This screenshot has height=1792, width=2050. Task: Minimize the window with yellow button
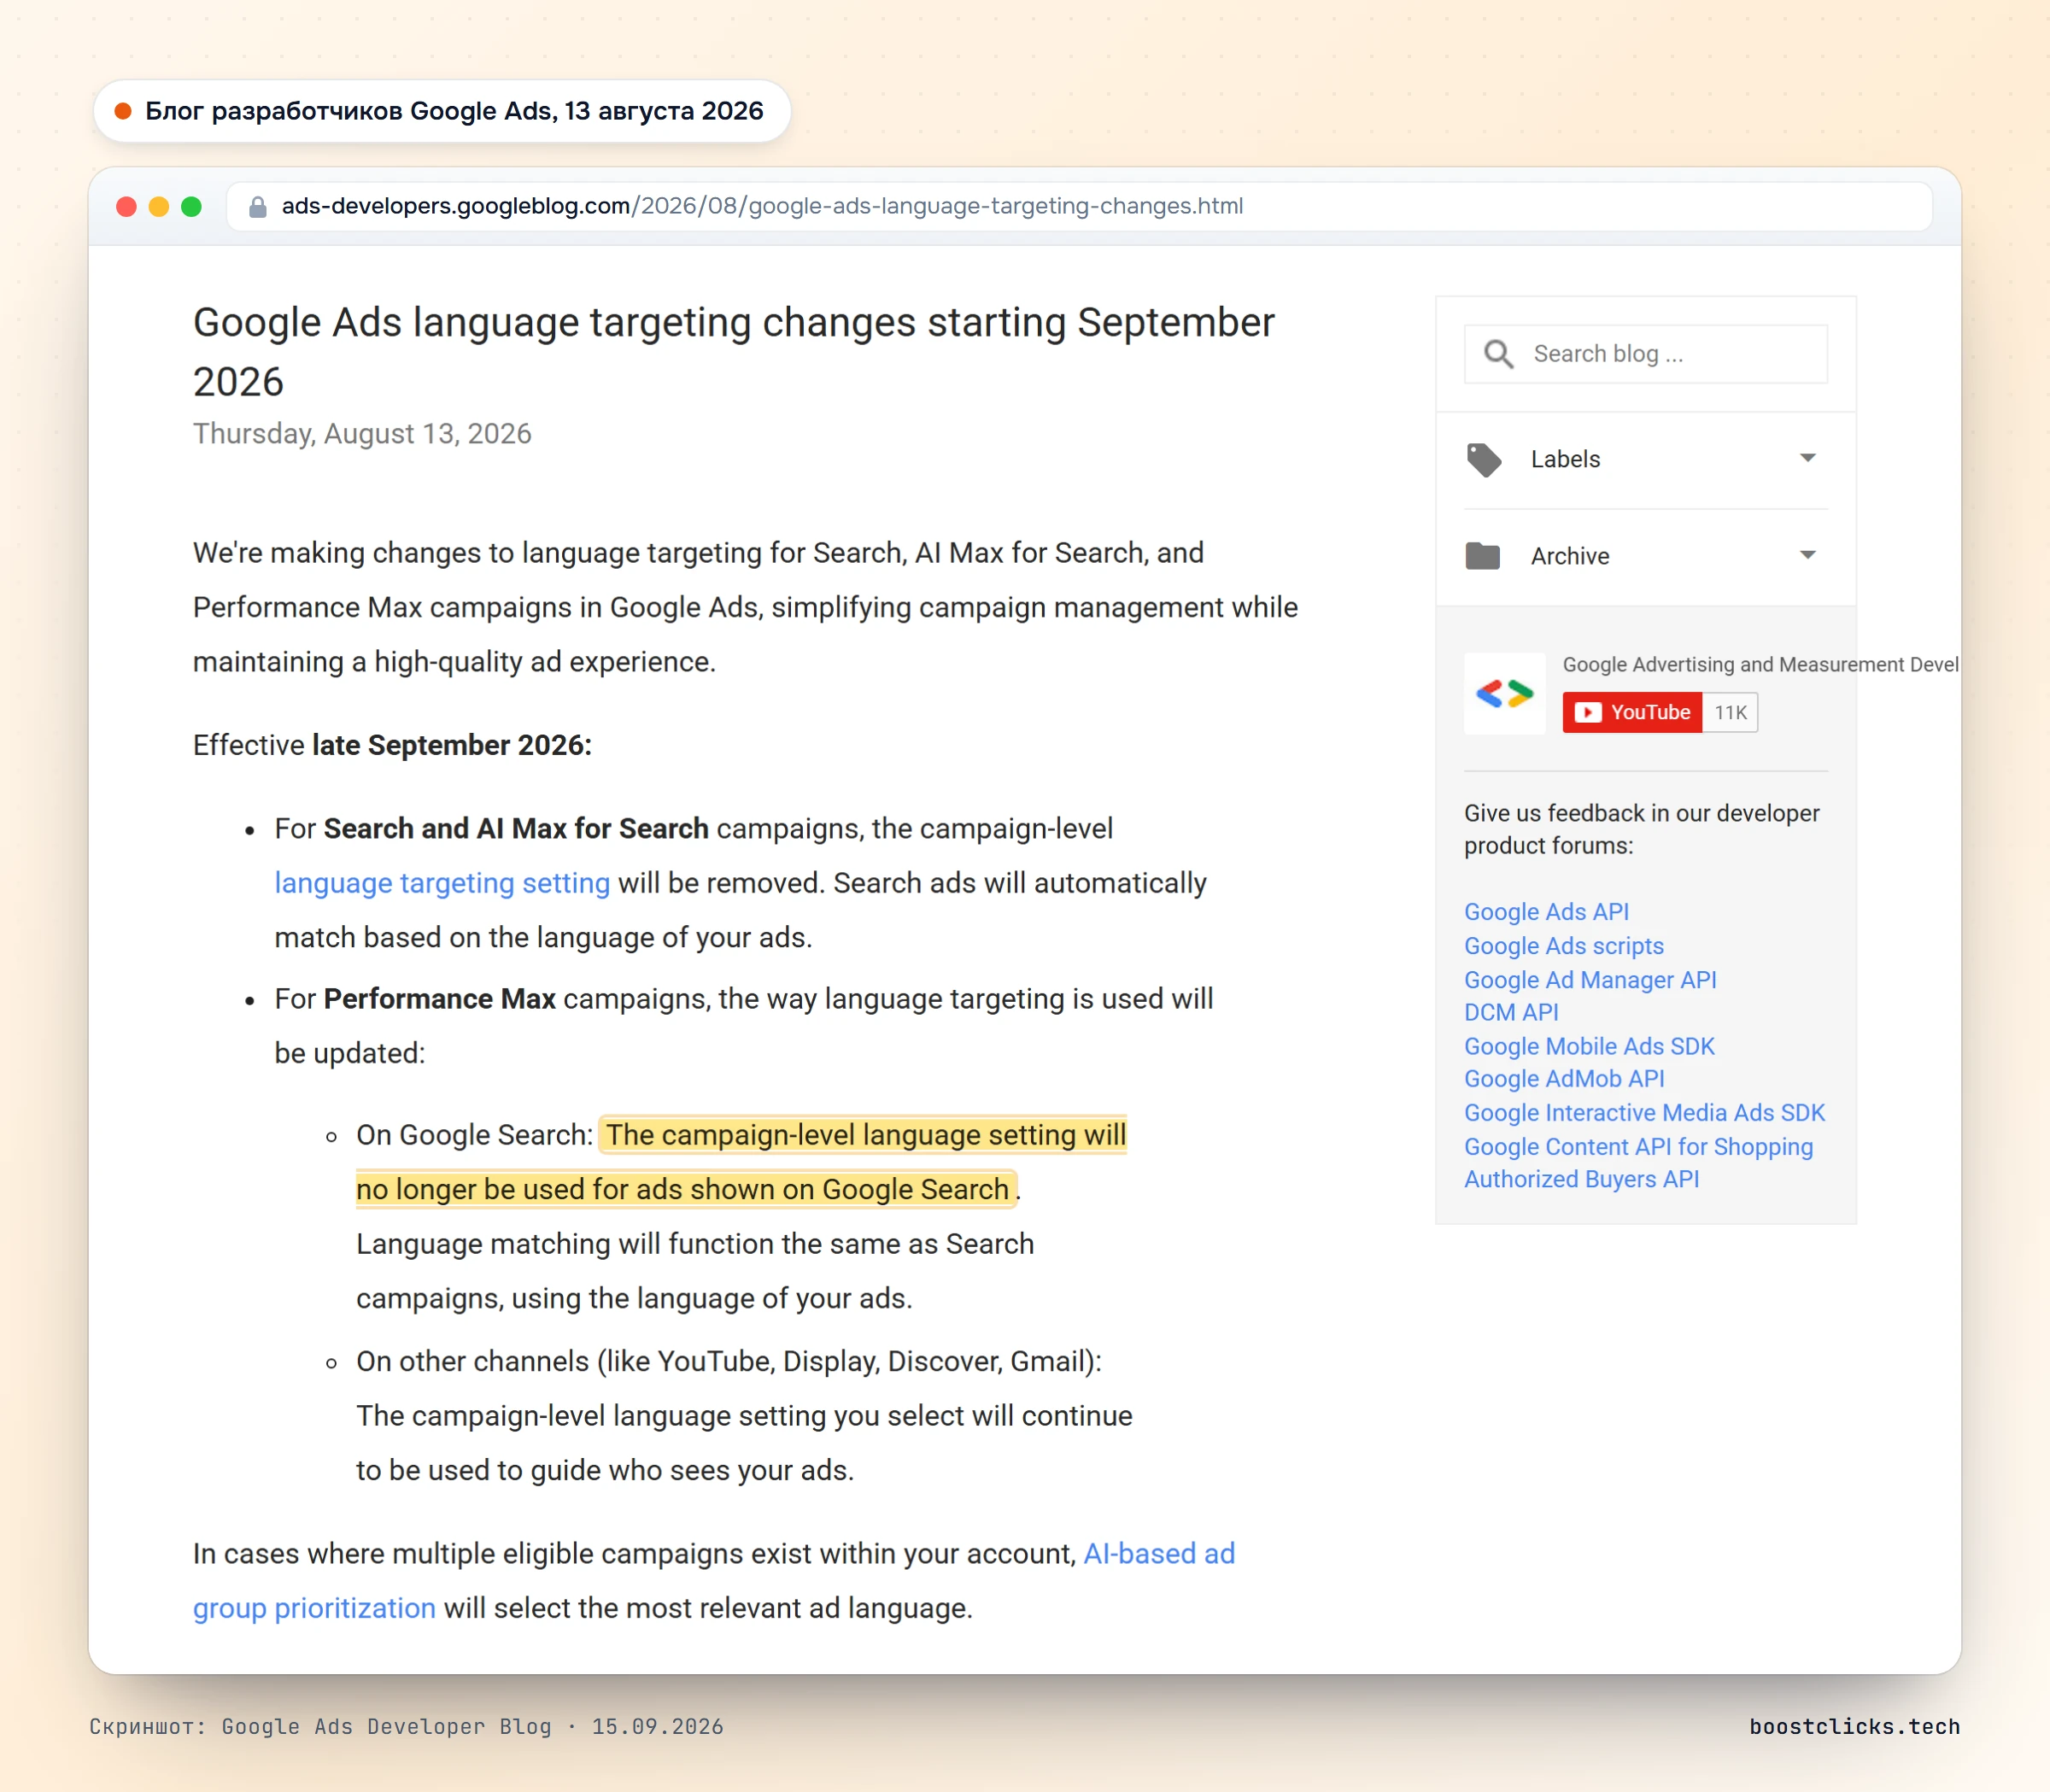point(158,207)
